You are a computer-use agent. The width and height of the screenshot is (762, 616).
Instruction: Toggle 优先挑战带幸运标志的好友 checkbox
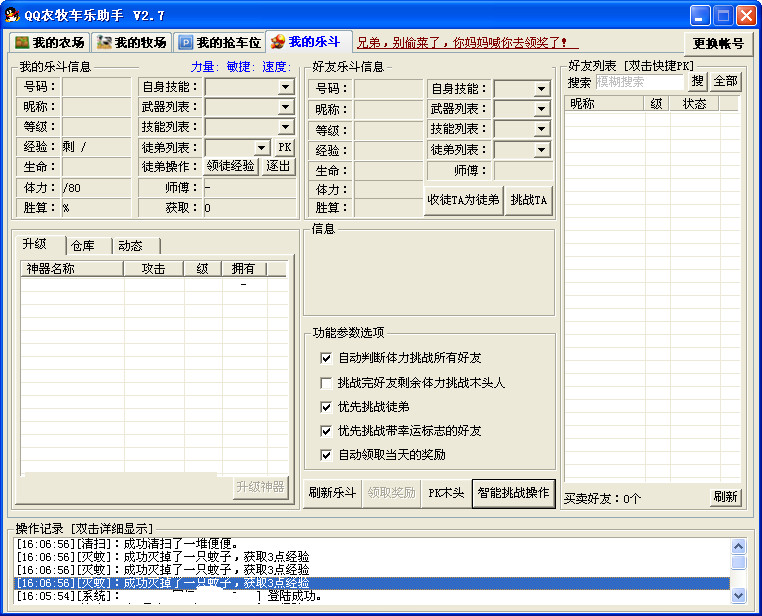[x=326, y=431]
